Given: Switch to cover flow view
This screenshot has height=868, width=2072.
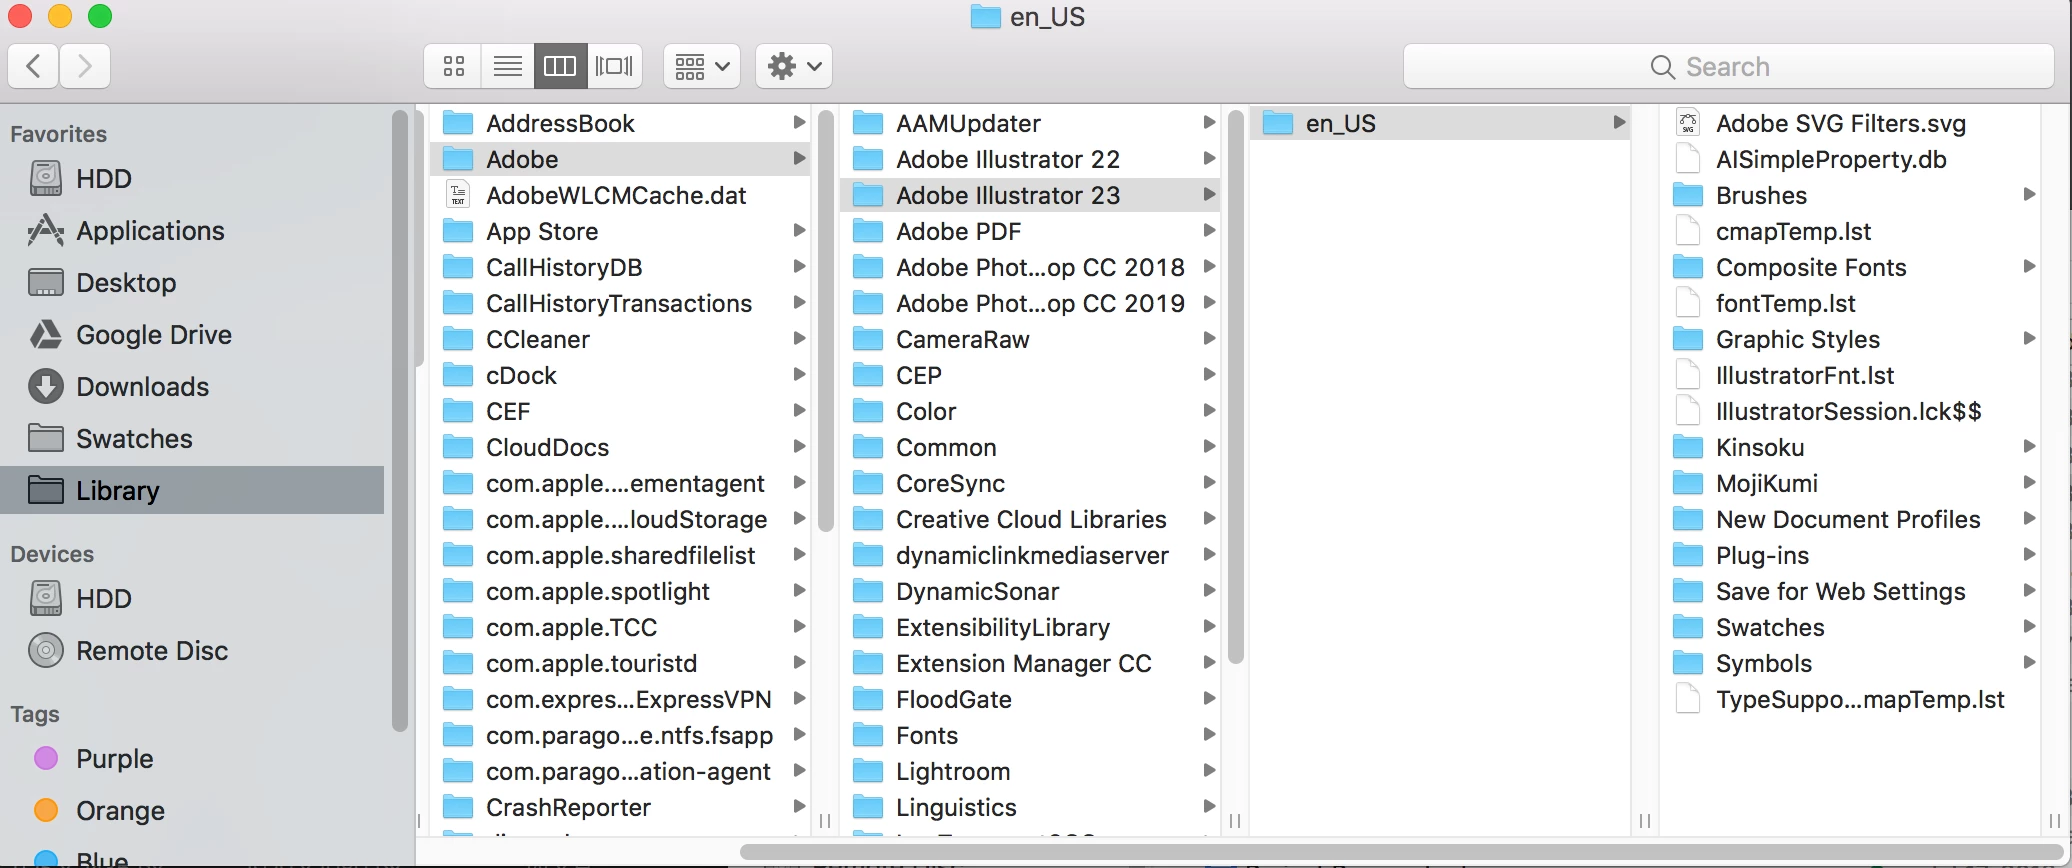Looking at the screenshot, I should click(614, 67).
